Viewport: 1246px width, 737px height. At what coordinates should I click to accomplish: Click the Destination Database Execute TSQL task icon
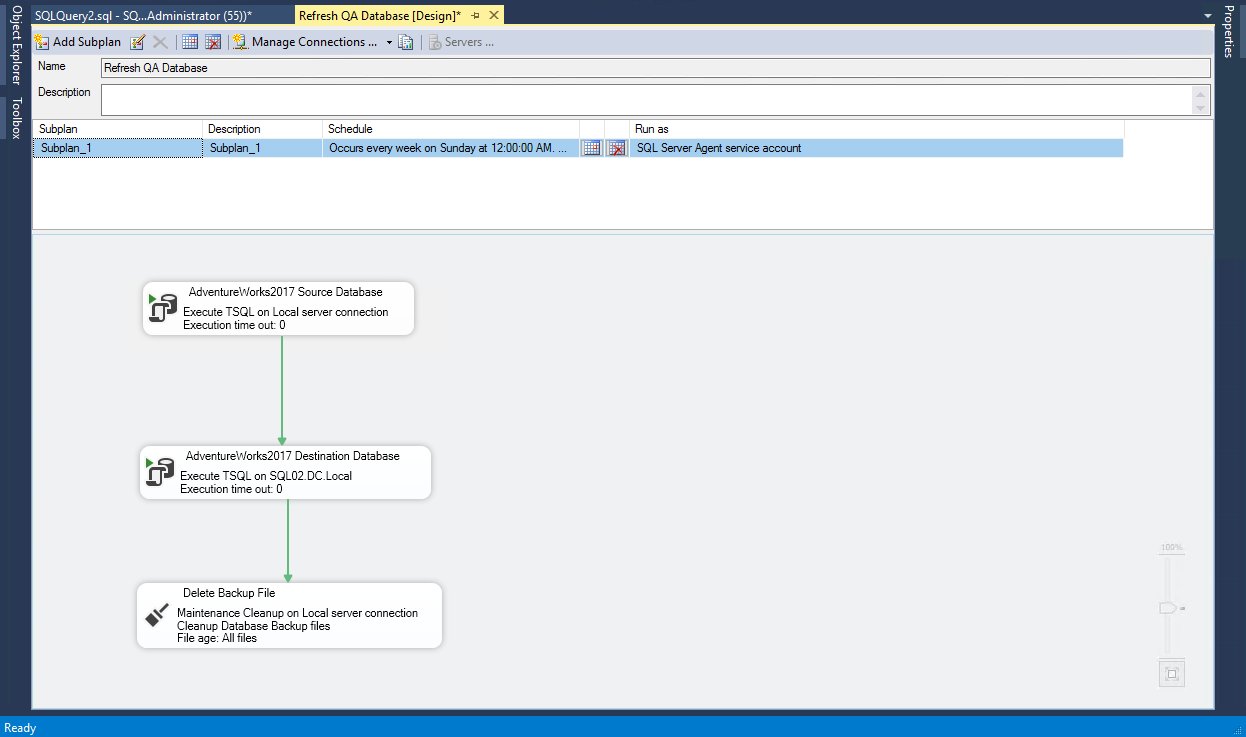pos(159,472)
